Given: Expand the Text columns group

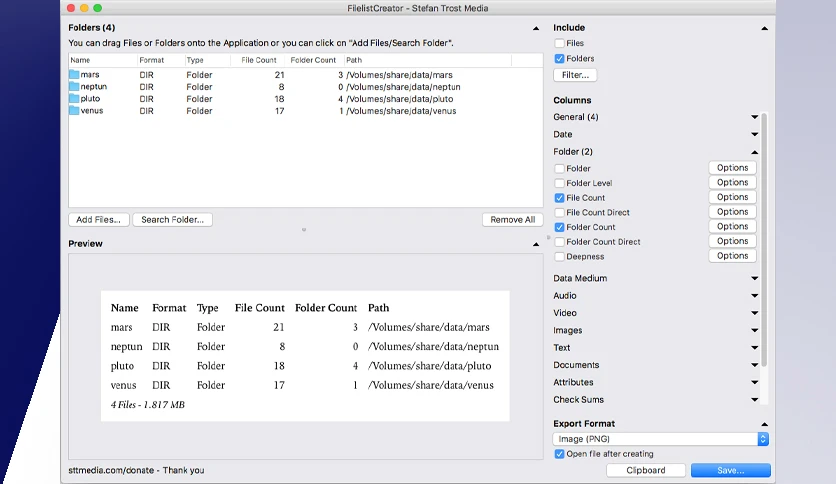Looking at the screenshot, I should tap(754, 348).
